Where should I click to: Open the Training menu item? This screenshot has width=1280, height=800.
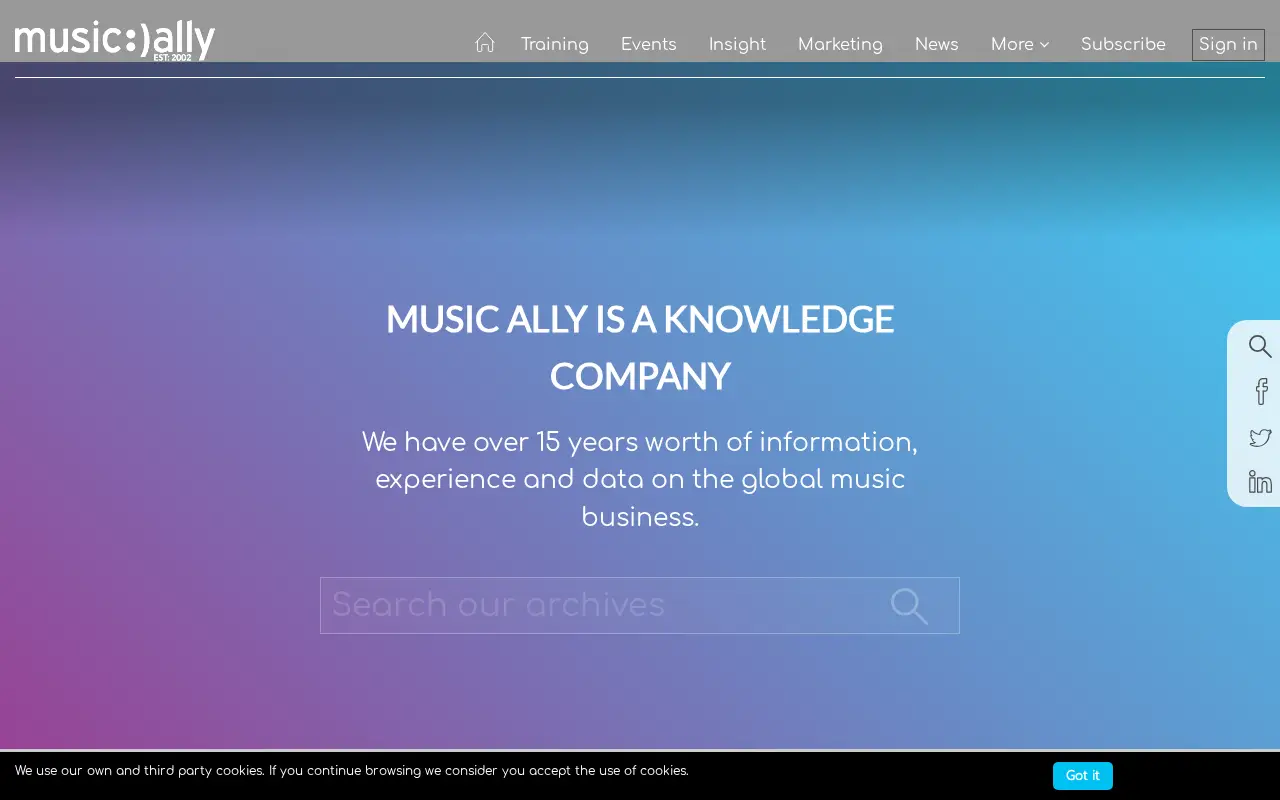(x=555, y=44)
